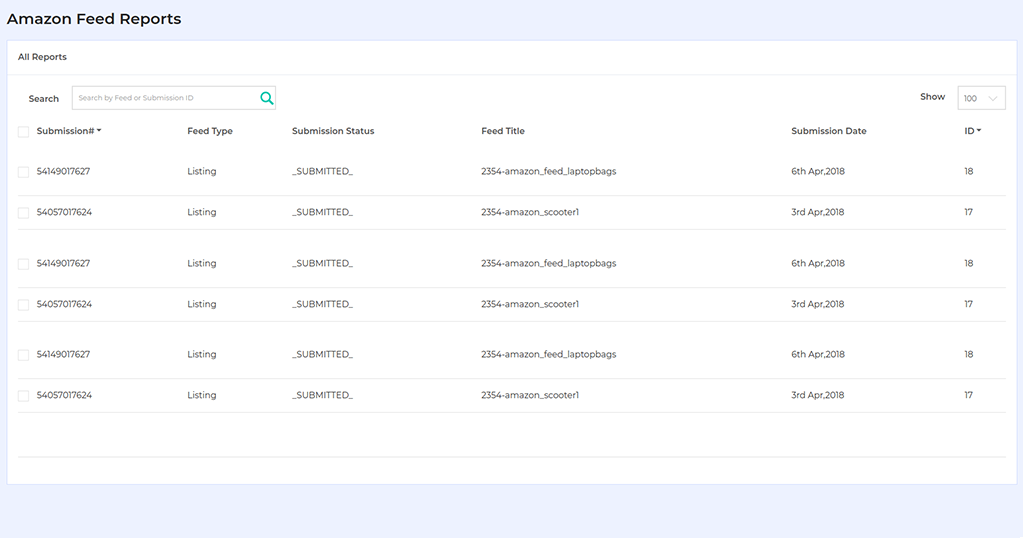
Task: Sort by the ID column arrow
Action: coord(979,131)
